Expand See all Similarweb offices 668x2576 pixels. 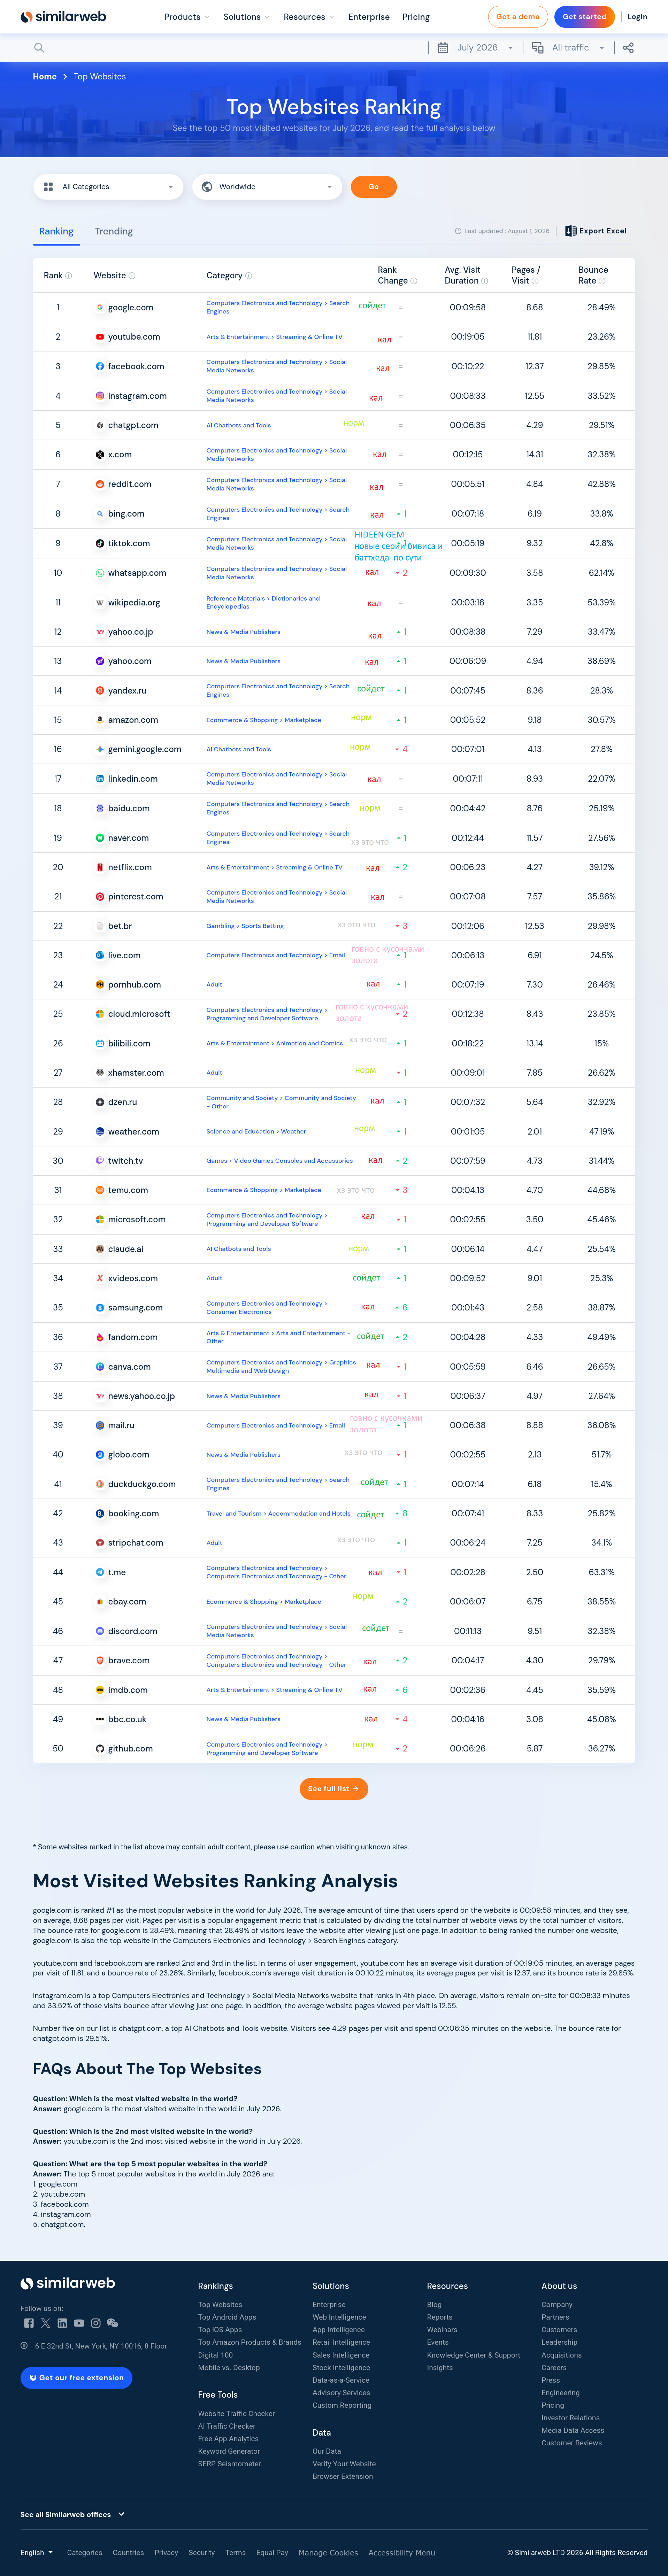click(73, 2514)
